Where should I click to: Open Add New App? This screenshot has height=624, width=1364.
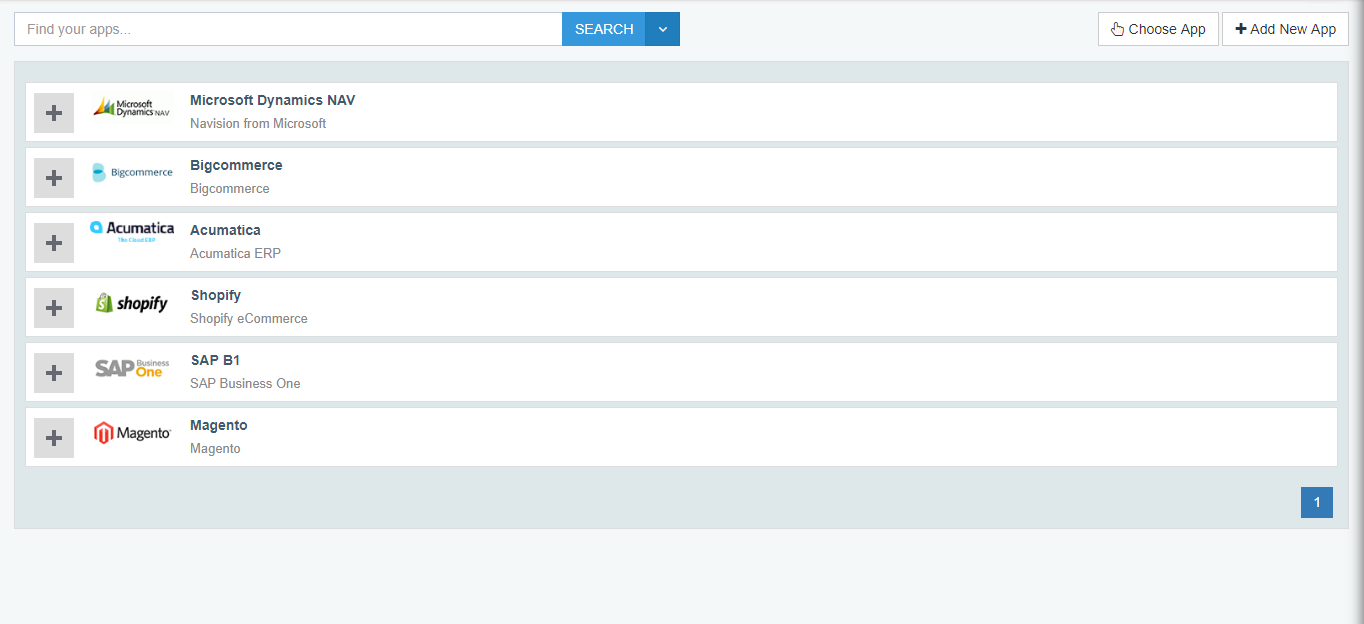[1285, 28]
